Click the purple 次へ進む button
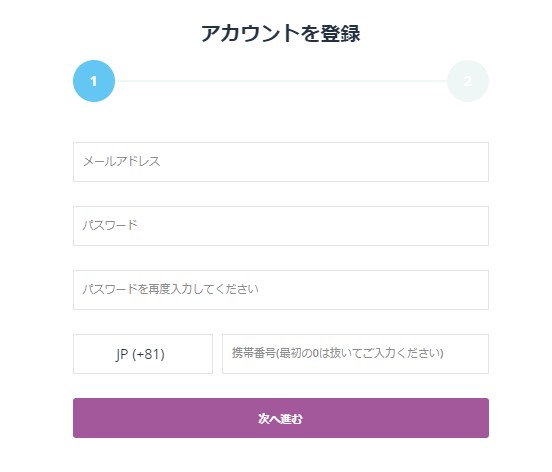Viewport: 552px width, 472px height. (281, 418)
